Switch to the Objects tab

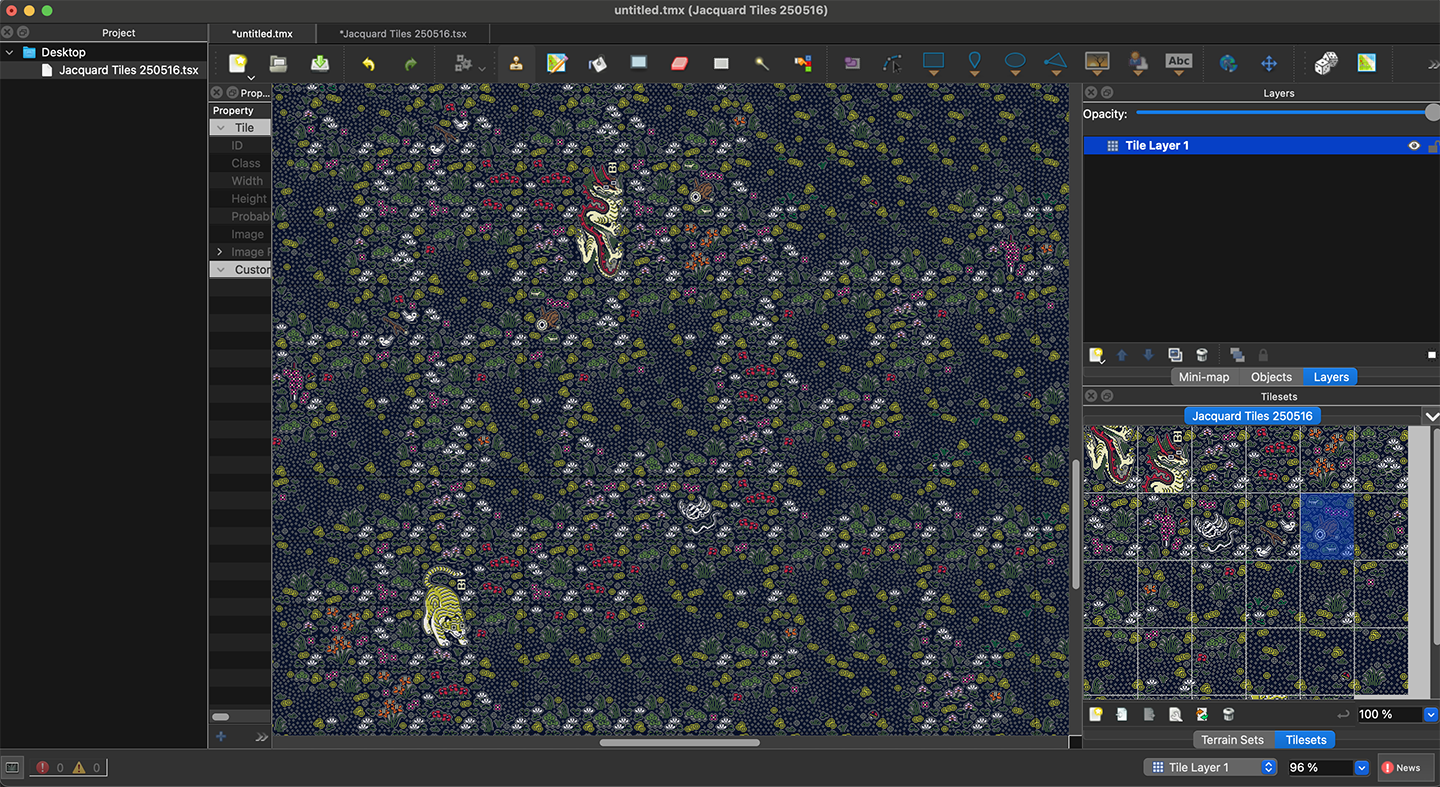click(1271, 377)
